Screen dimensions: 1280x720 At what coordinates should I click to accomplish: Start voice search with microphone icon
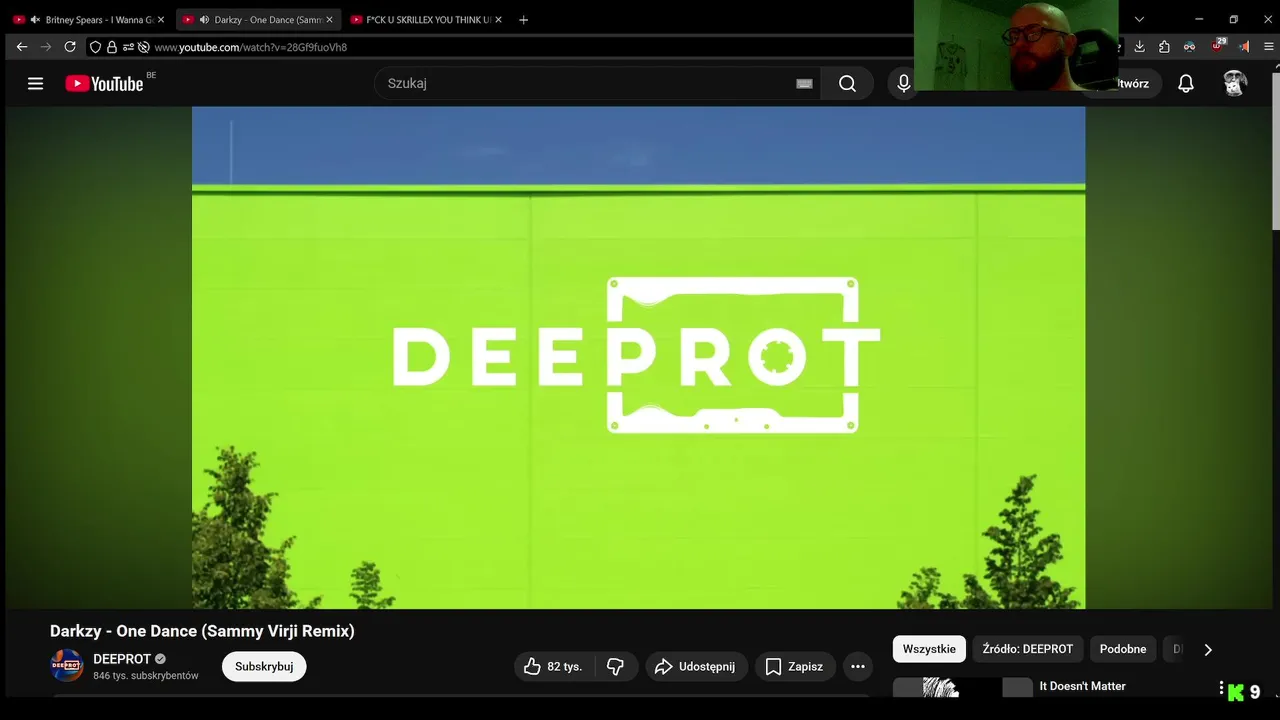(x=904, y=84)
